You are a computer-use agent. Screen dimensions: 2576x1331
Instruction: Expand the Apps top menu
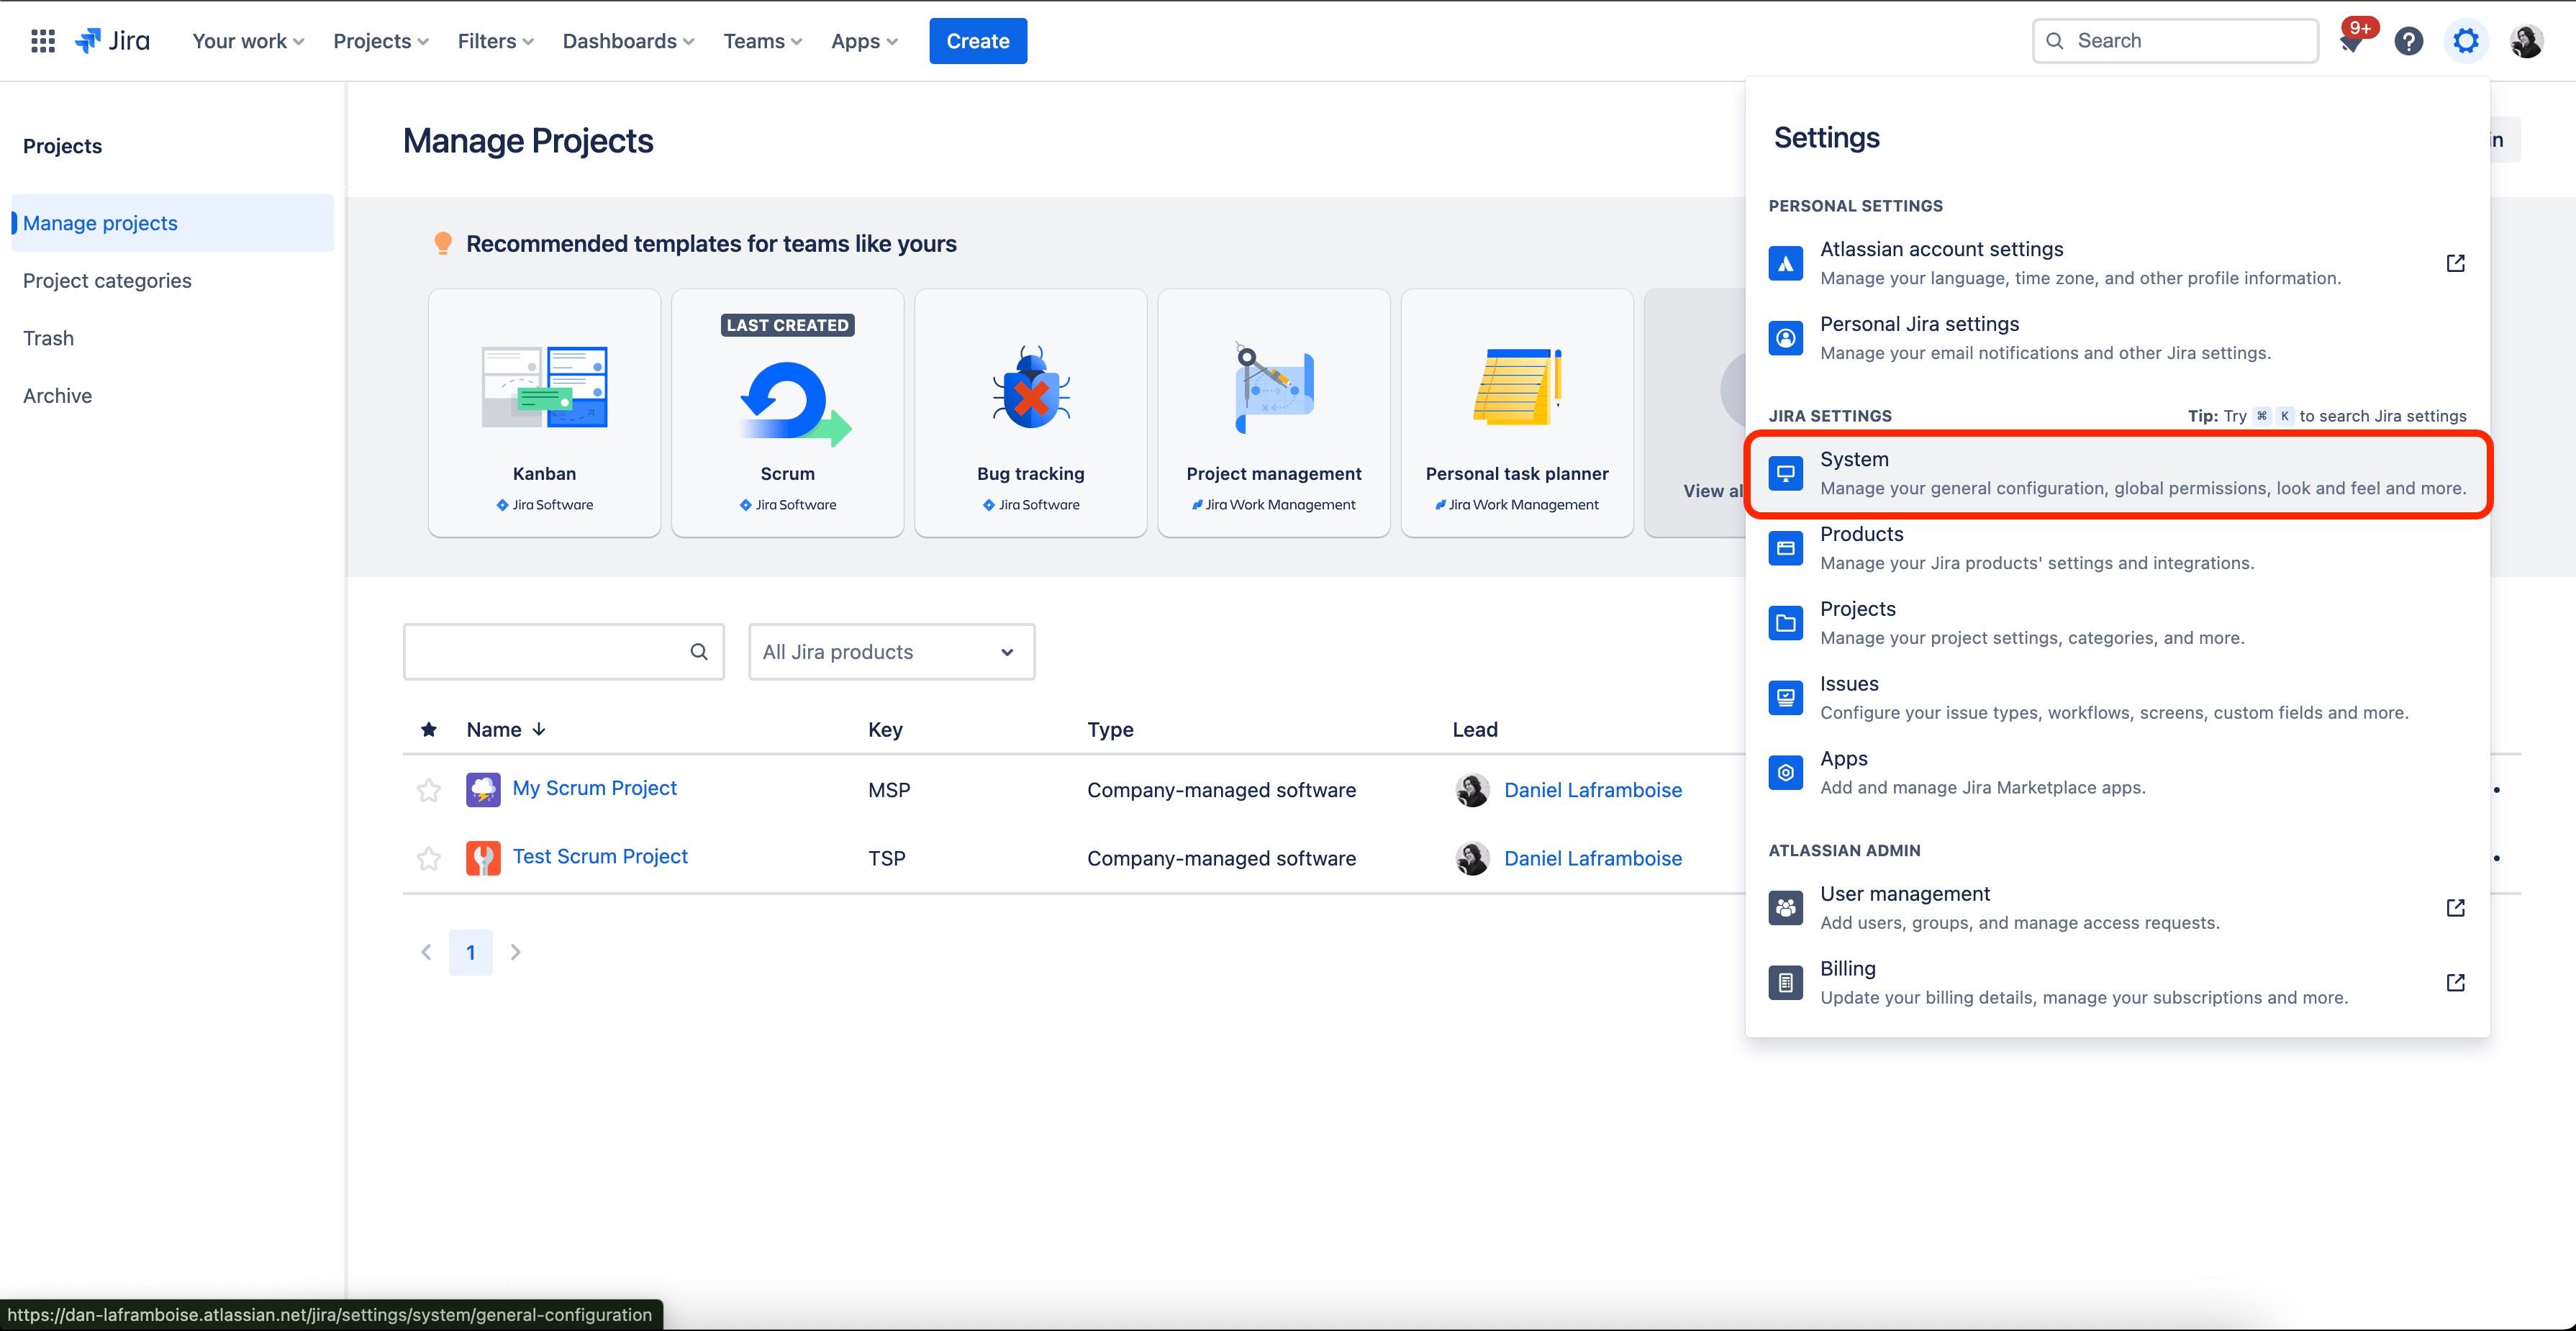[864, 41]
